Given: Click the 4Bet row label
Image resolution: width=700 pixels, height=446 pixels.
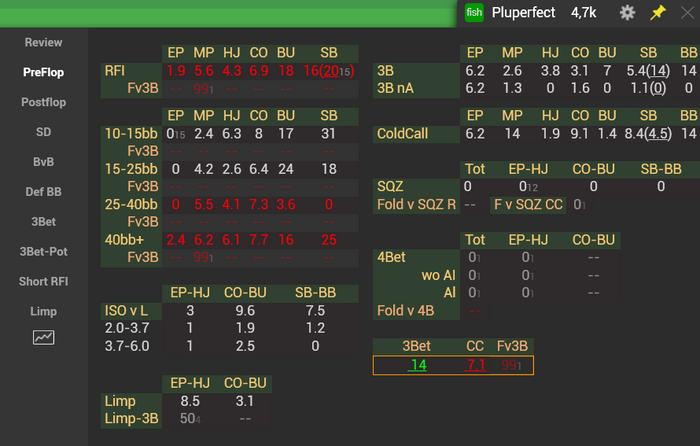Looking at the screenshot, I should (391, 258).
